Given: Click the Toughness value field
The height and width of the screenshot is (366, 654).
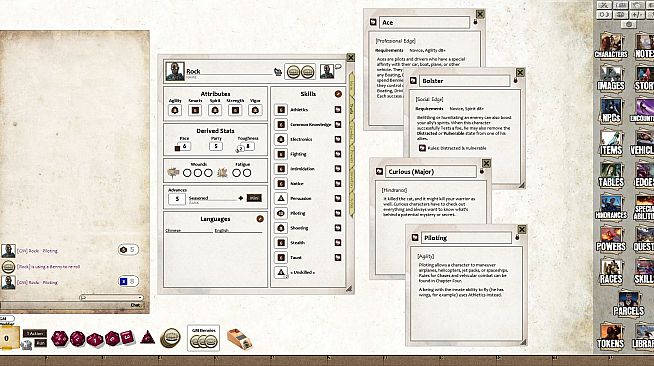Looking at the screenshot, I should coord(248,146).
